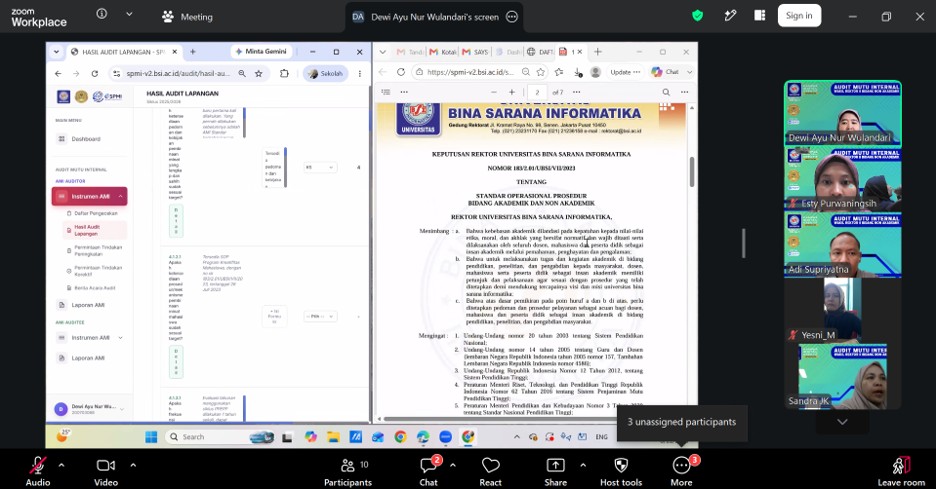Open meeting info circle icon
Viewport: 936px width, 489px height.
101,14
